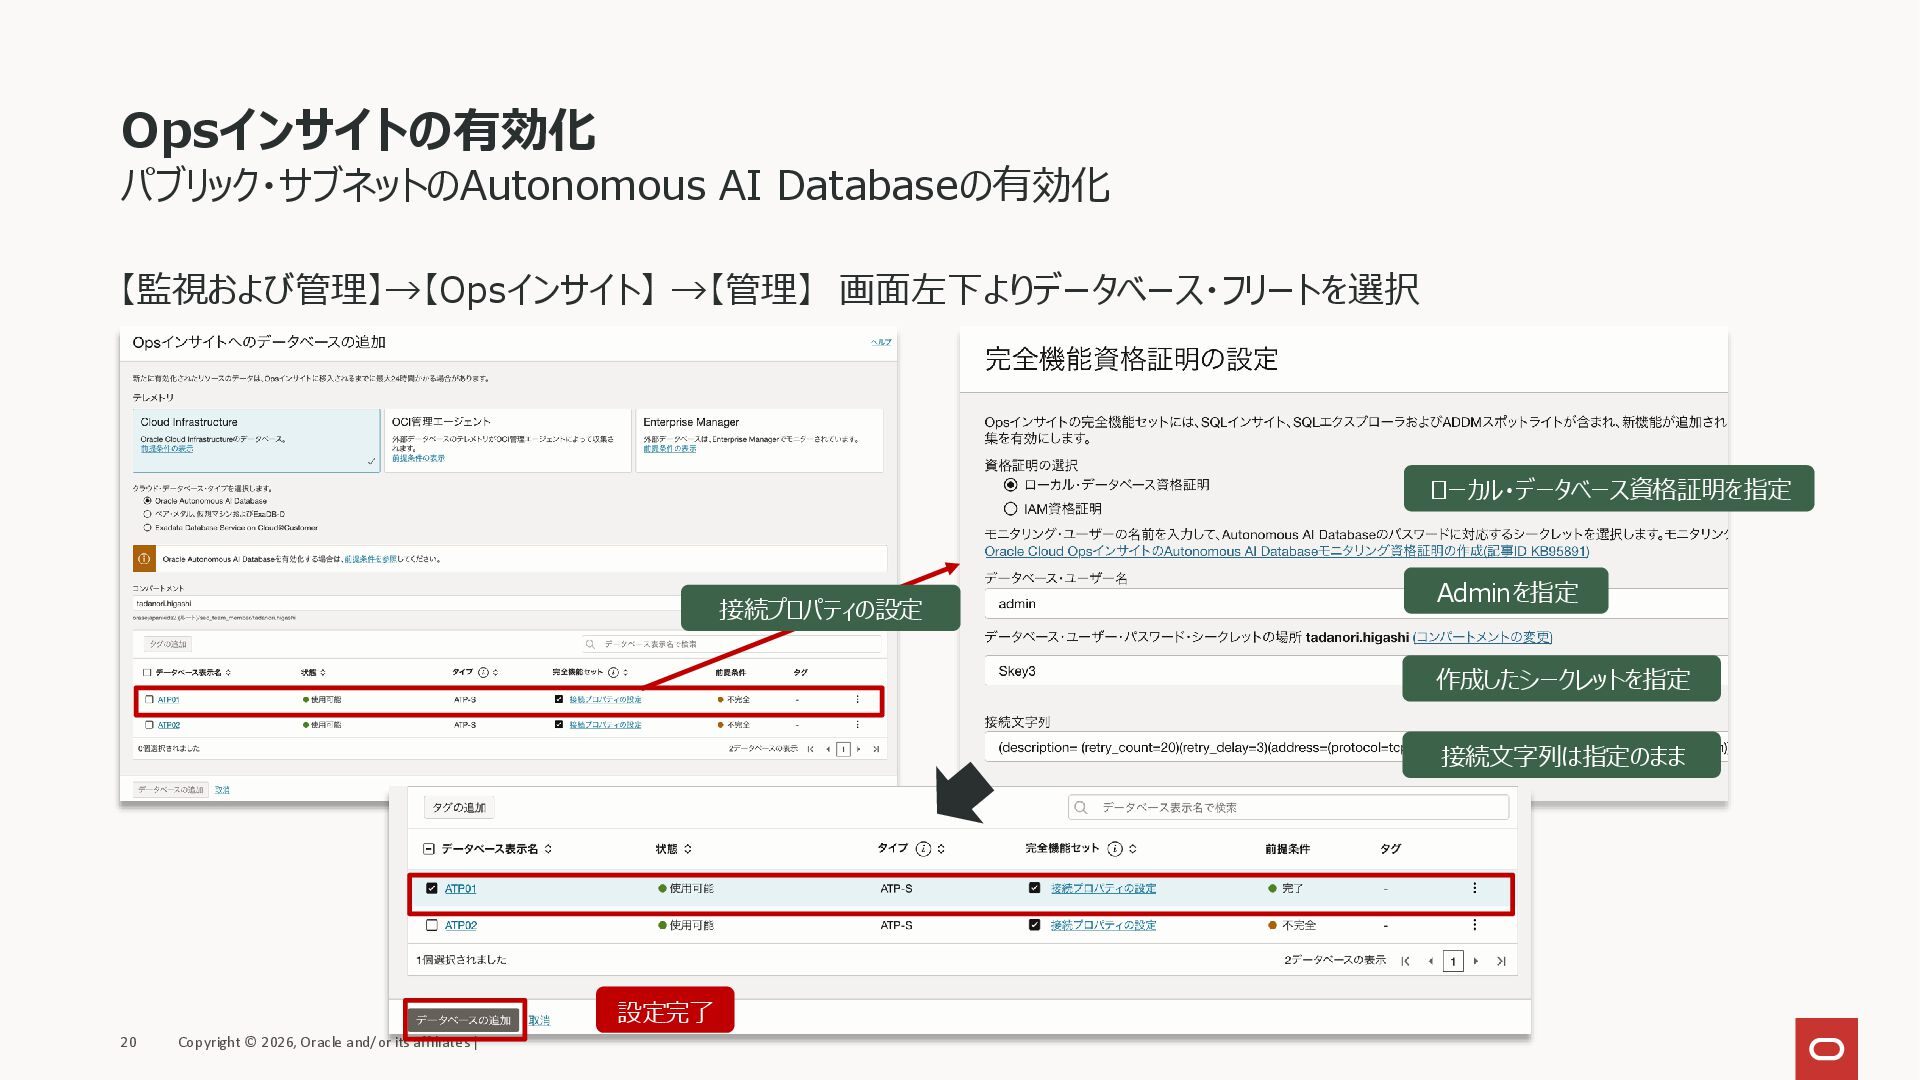Click the データベース表示名で検索 search field
The image size is (1920, 1080).
click(x=1290, y=807)
